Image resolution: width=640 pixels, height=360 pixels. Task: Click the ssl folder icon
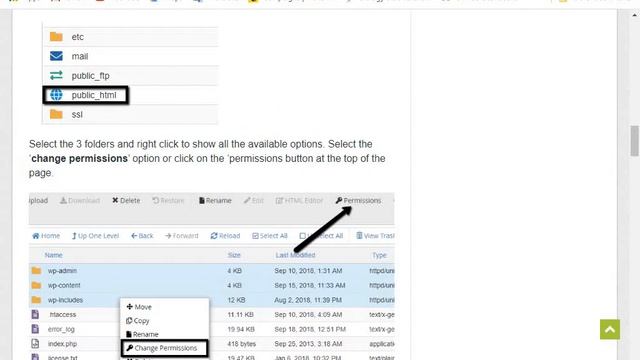56,114
